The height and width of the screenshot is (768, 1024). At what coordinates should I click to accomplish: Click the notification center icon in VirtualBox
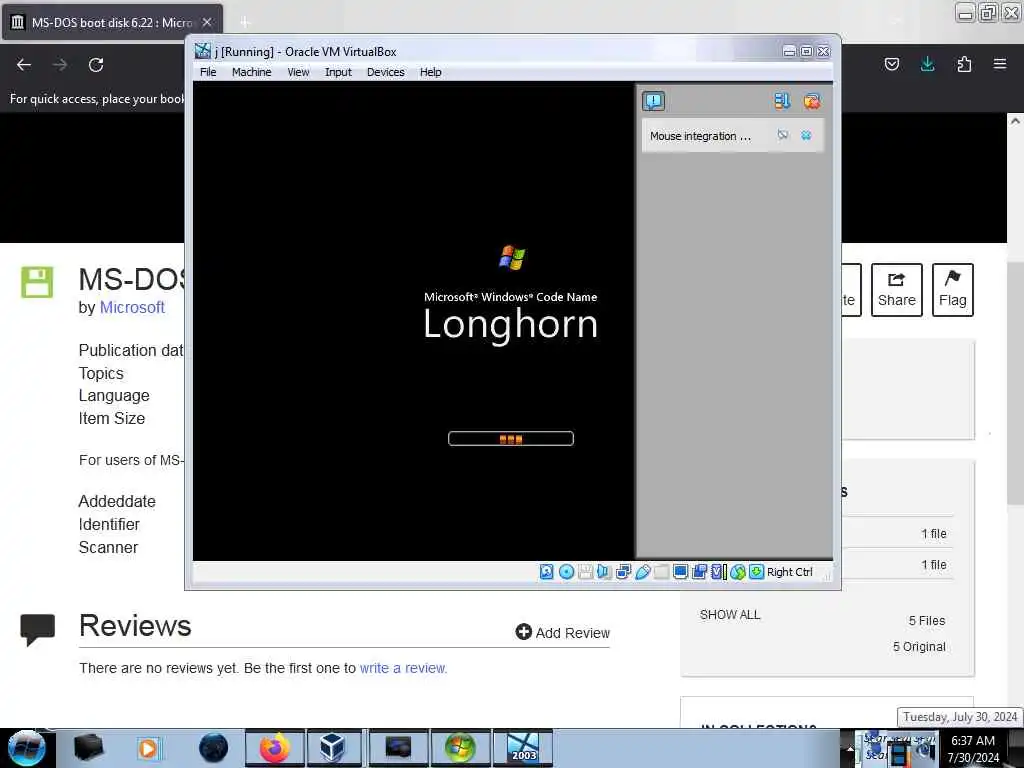tap(653, 101)
